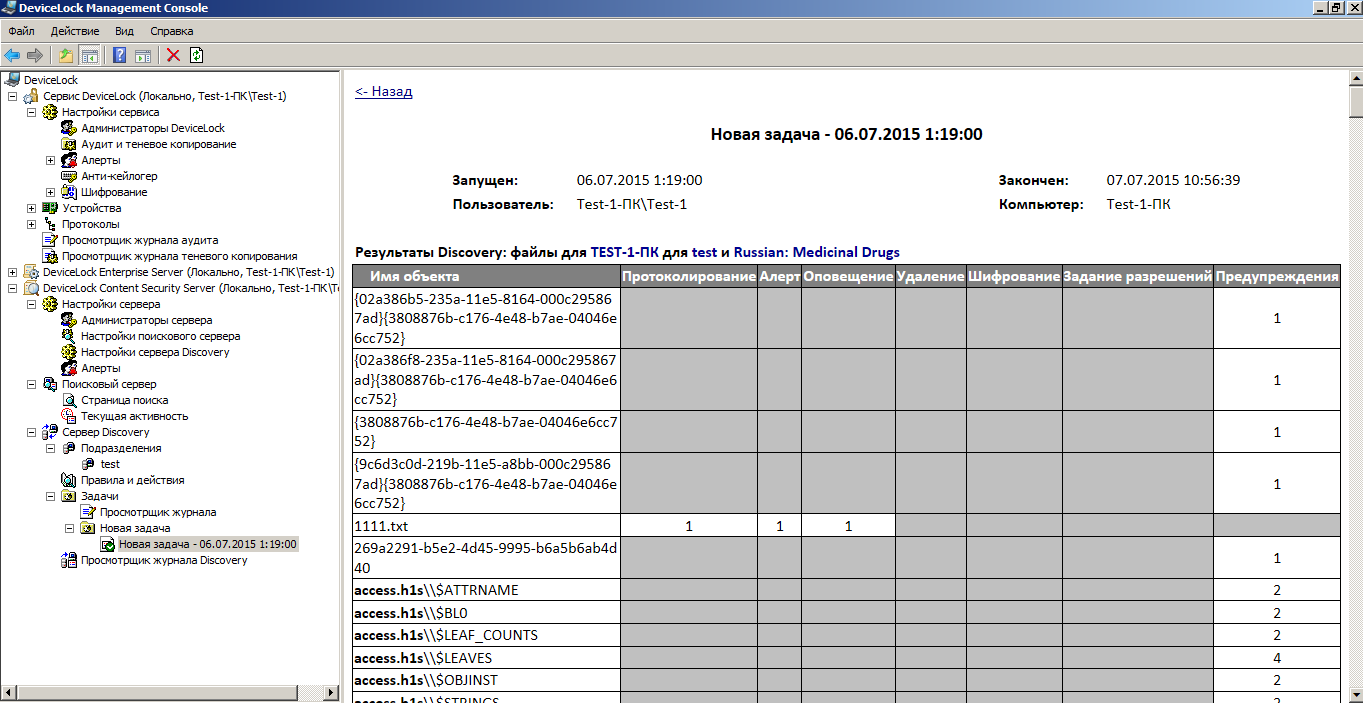The image size is (1363, 703).
Task: Click the 1111.txt row name cell
Action: click(x=486, y=525)
